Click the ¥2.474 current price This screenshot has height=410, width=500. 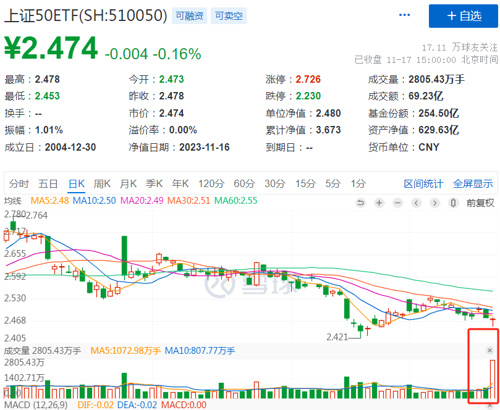click(x=51, y=48)
